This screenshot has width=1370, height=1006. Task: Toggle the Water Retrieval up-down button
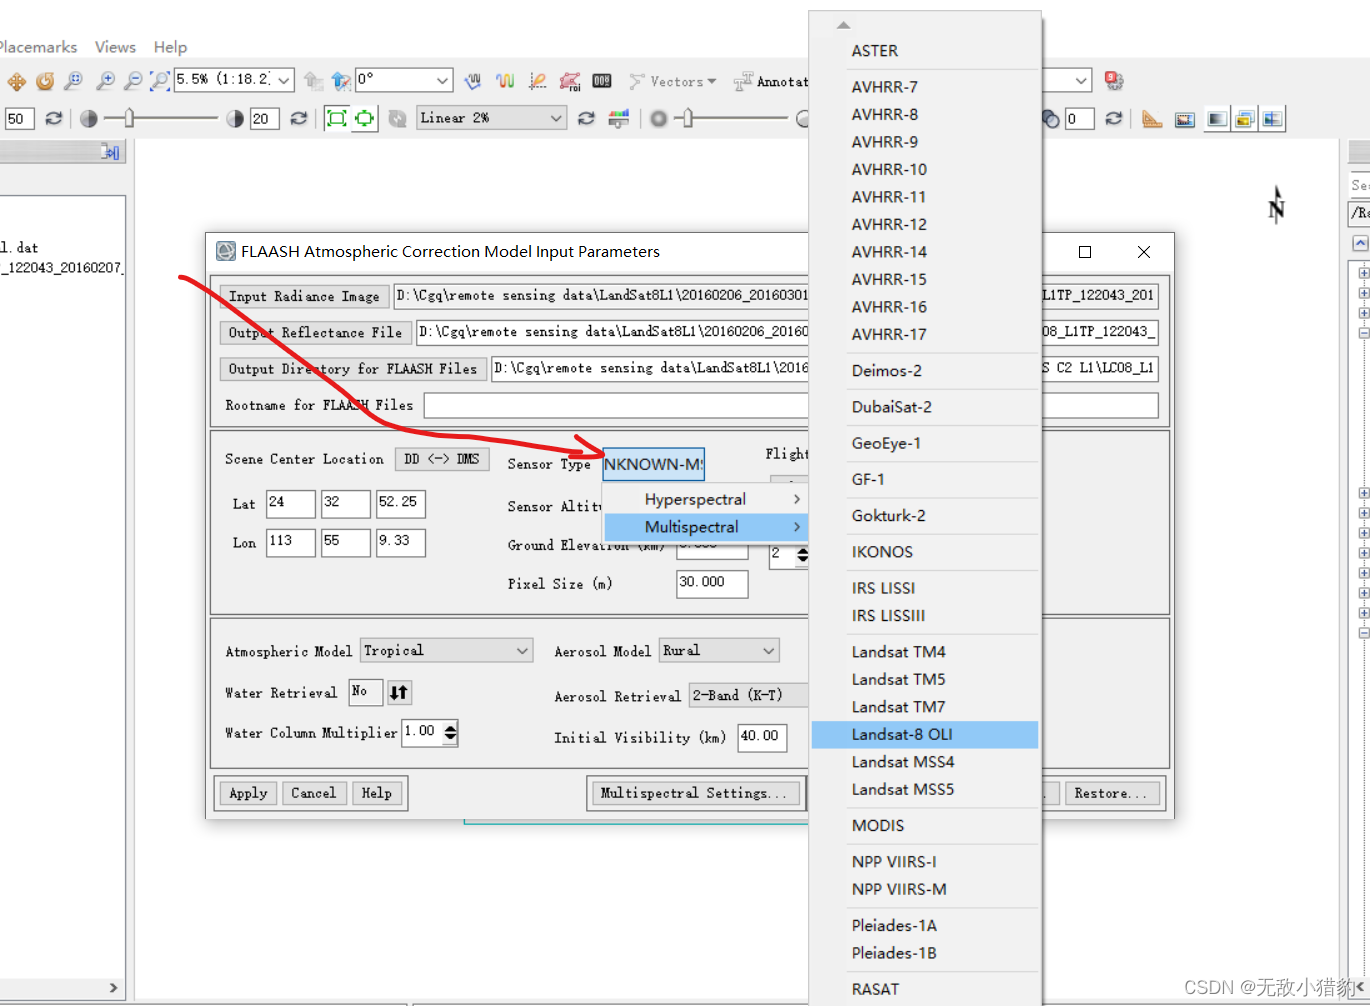pyautogui.click(x=399, y=692)
